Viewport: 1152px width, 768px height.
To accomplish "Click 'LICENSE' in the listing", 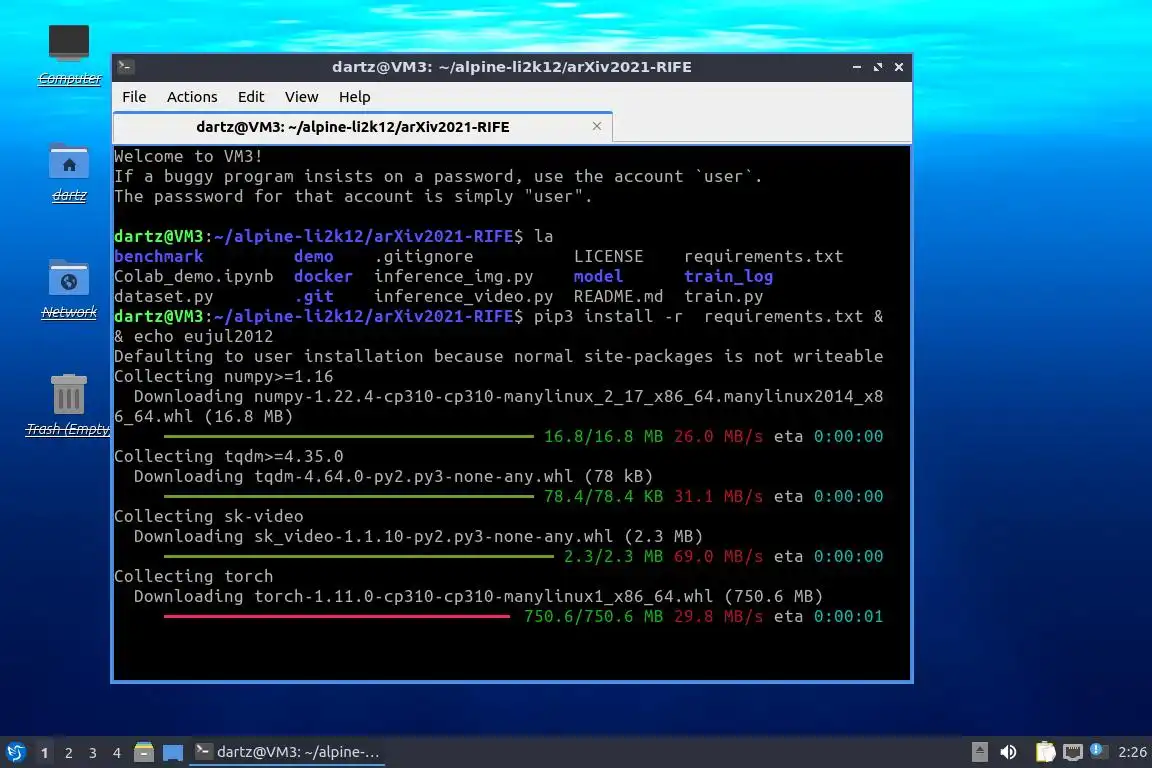I will coord(608,256).
